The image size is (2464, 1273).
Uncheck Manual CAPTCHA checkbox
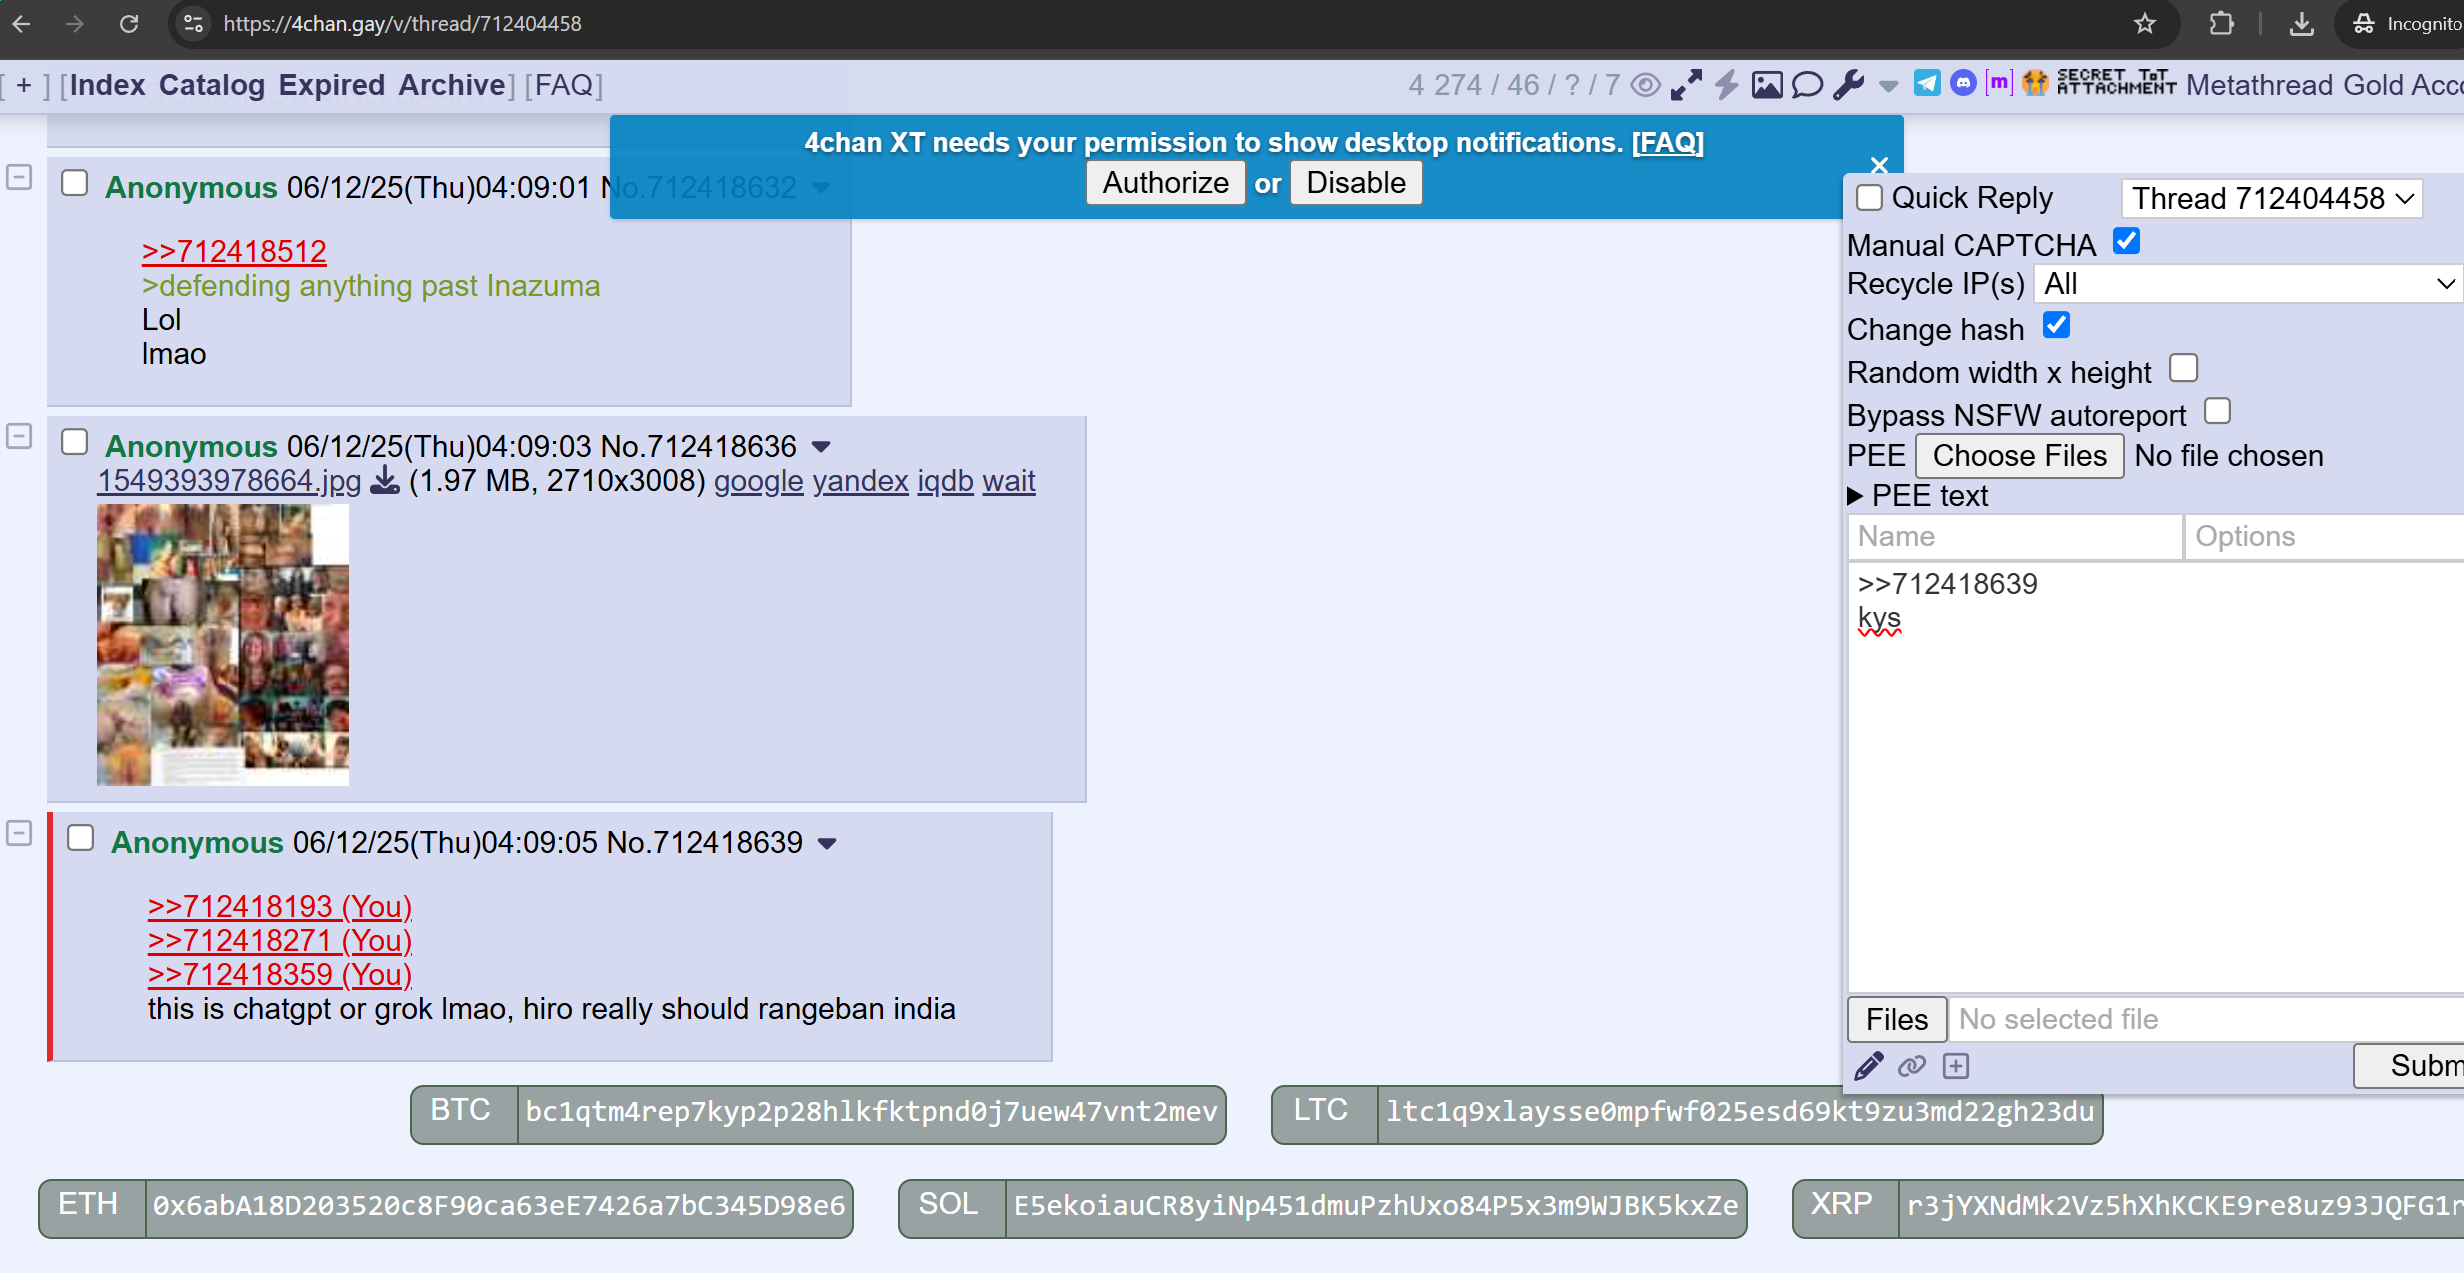[2126, 241]
